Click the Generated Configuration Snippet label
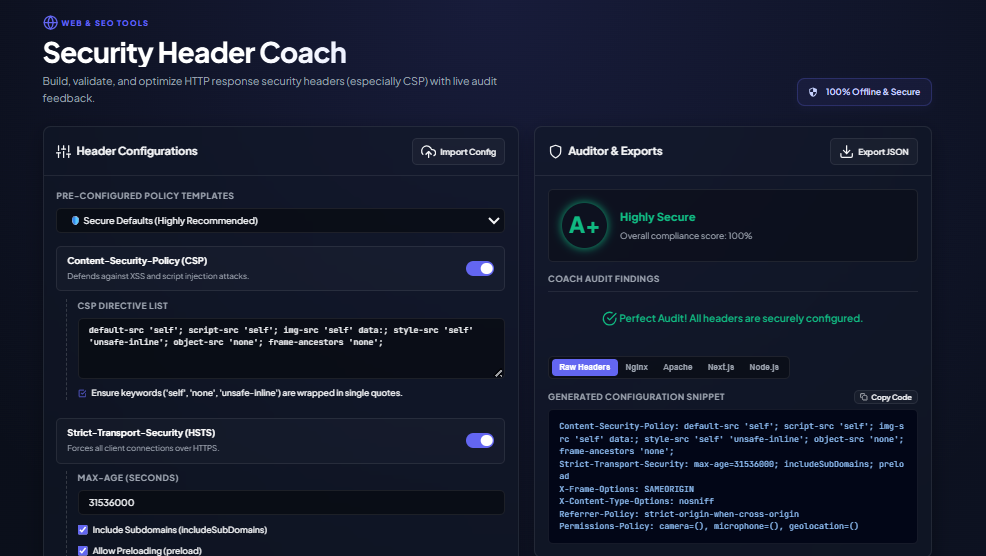This screenshot has height=556, width=986. click(x=636, y=397)
